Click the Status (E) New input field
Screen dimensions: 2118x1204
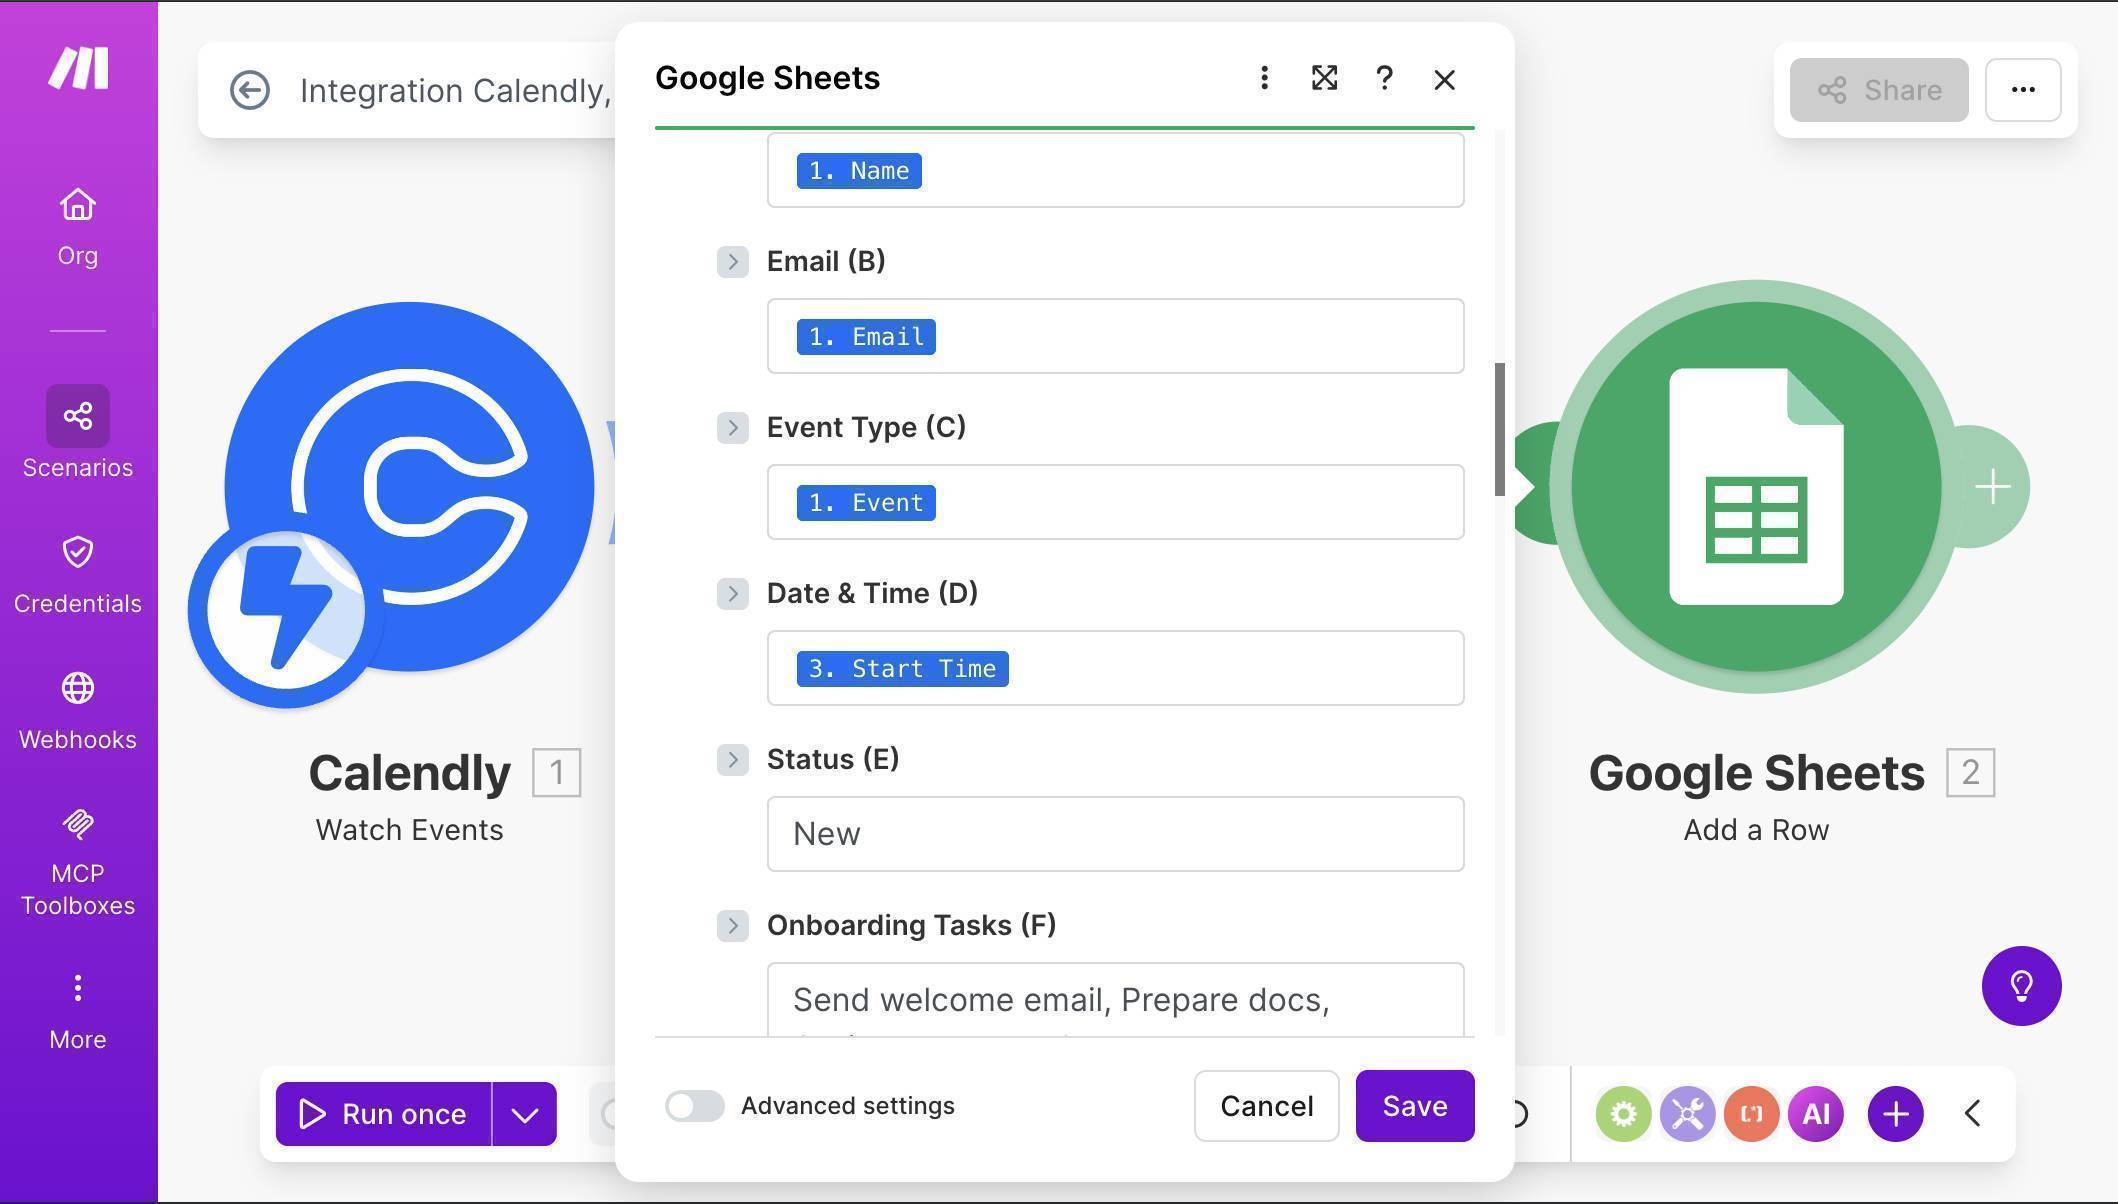[1114, 833]
